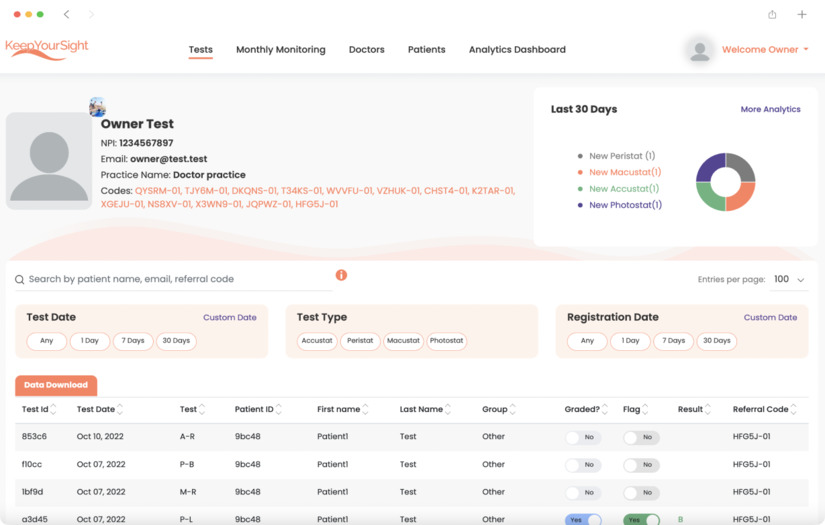
Task: Filter Registration Date by 30 Days
Action: tap(717, 341)
